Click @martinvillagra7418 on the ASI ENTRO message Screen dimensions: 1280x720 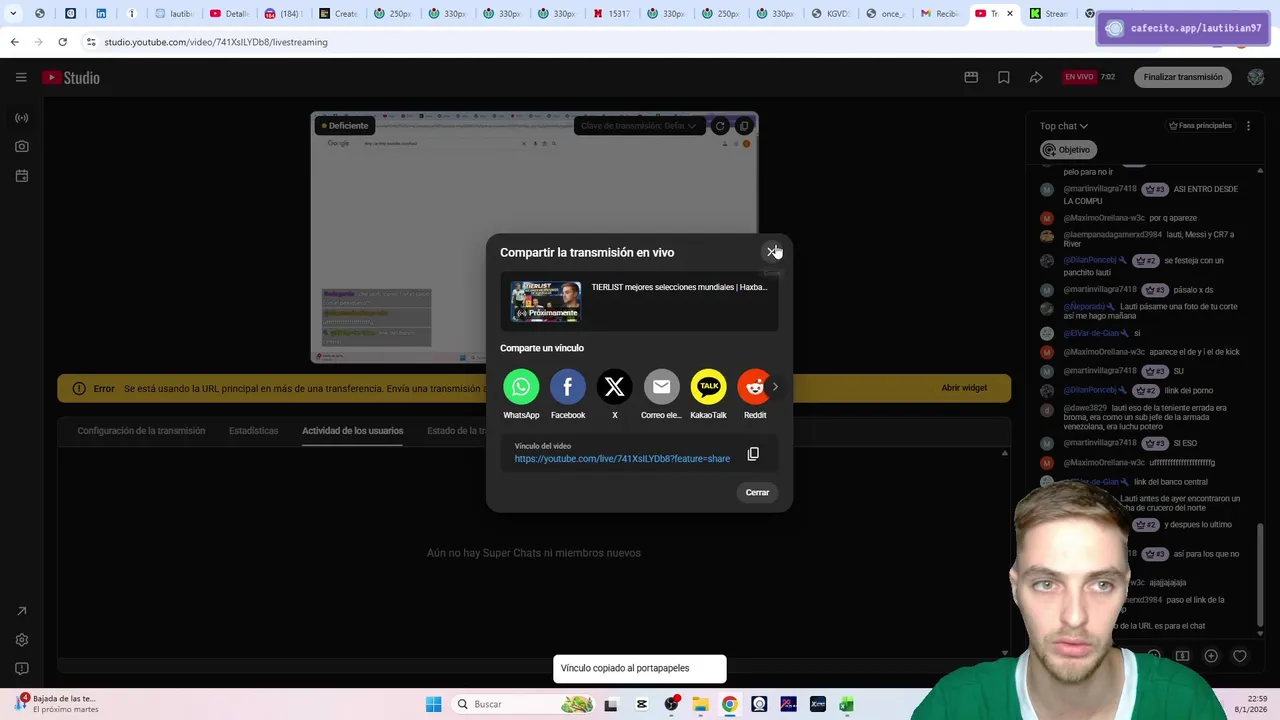coord(1100,189)
